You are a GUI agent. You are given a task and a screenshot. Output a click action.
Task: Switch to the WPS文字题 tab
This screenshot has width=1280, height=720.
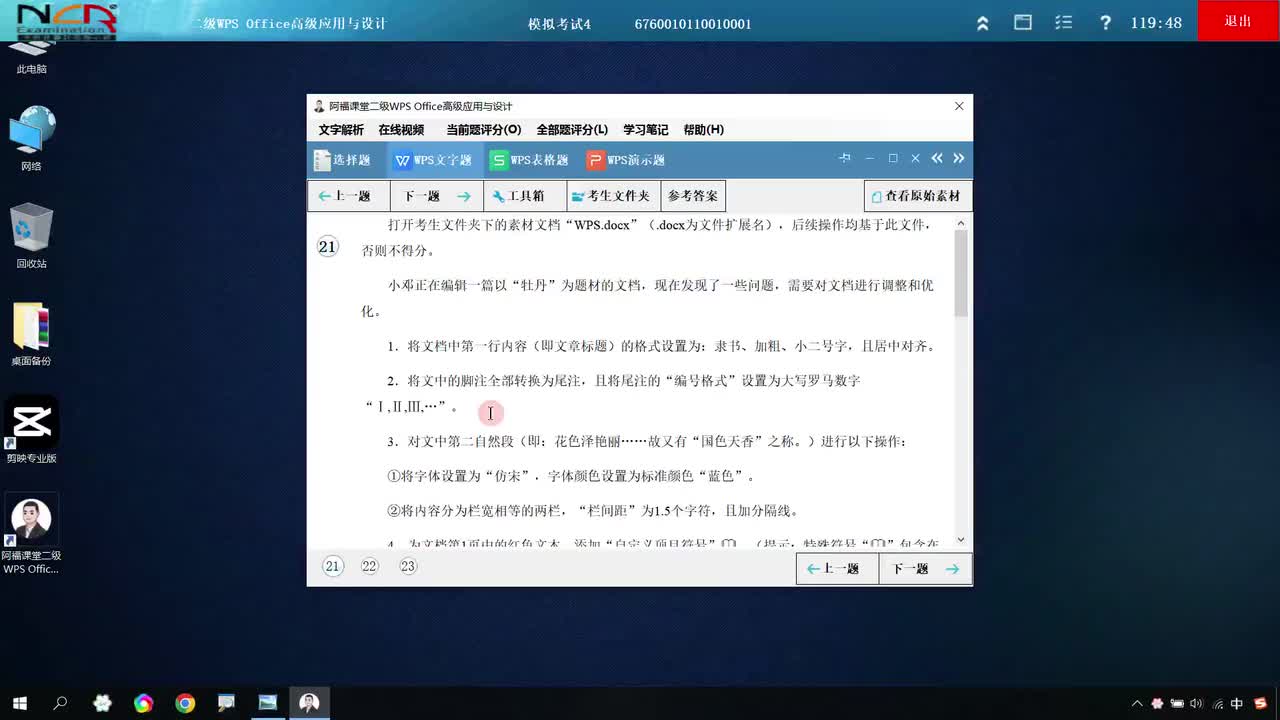click(x=433, y=160)
